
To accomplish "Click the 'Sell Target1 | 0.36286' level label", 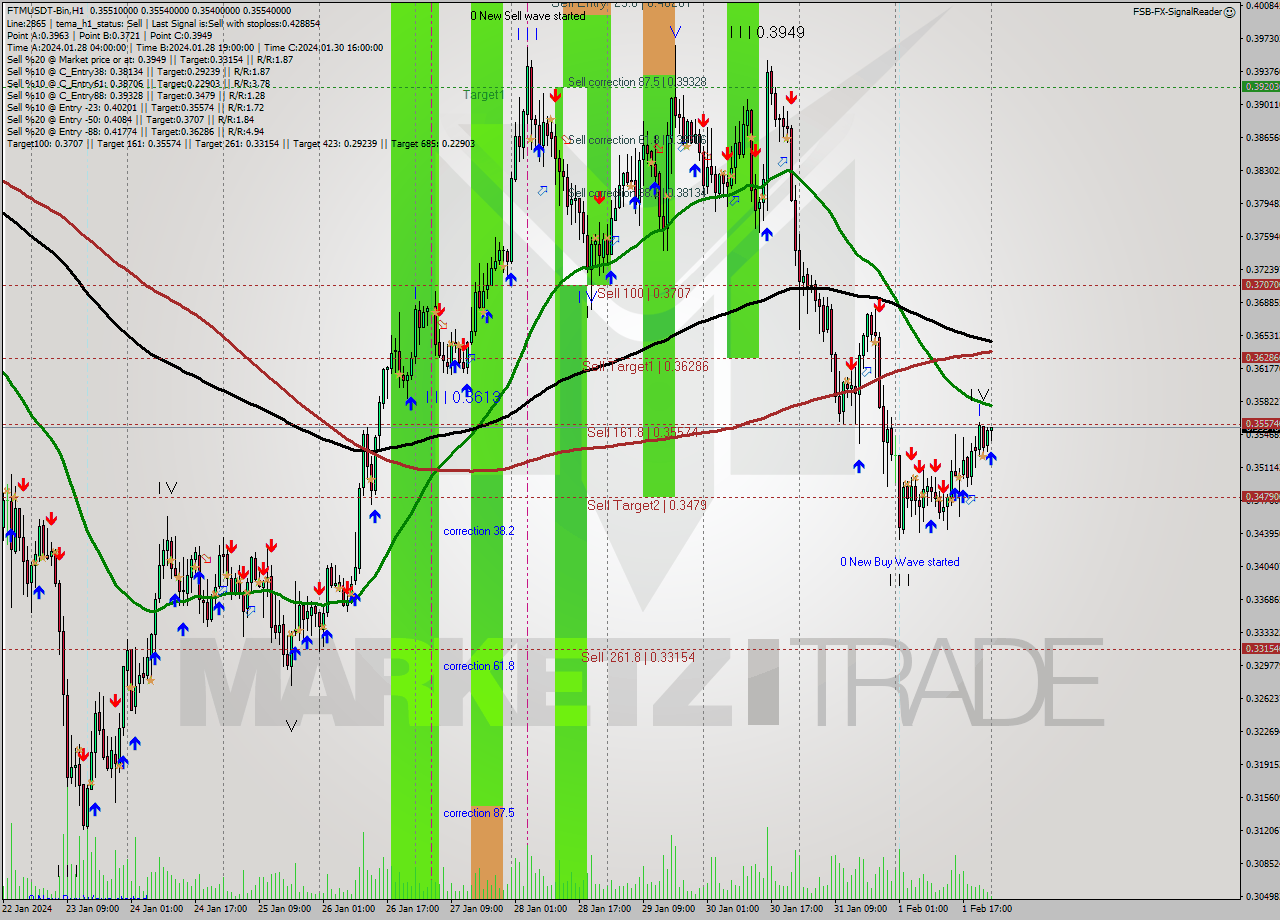I will point(645,367).
